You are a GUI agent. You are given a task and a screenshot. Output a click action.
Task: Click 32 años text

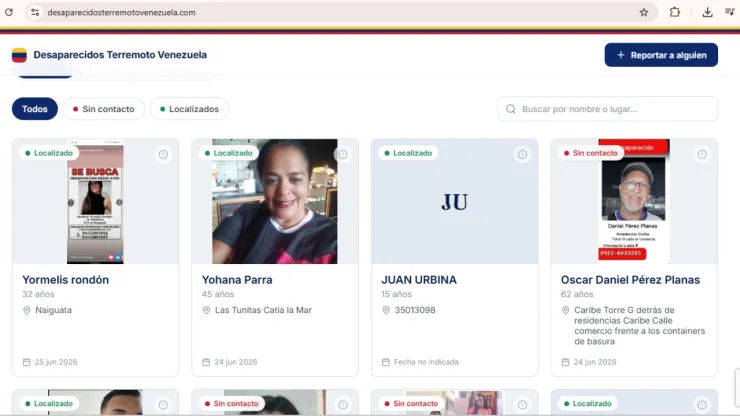[38, 294]
